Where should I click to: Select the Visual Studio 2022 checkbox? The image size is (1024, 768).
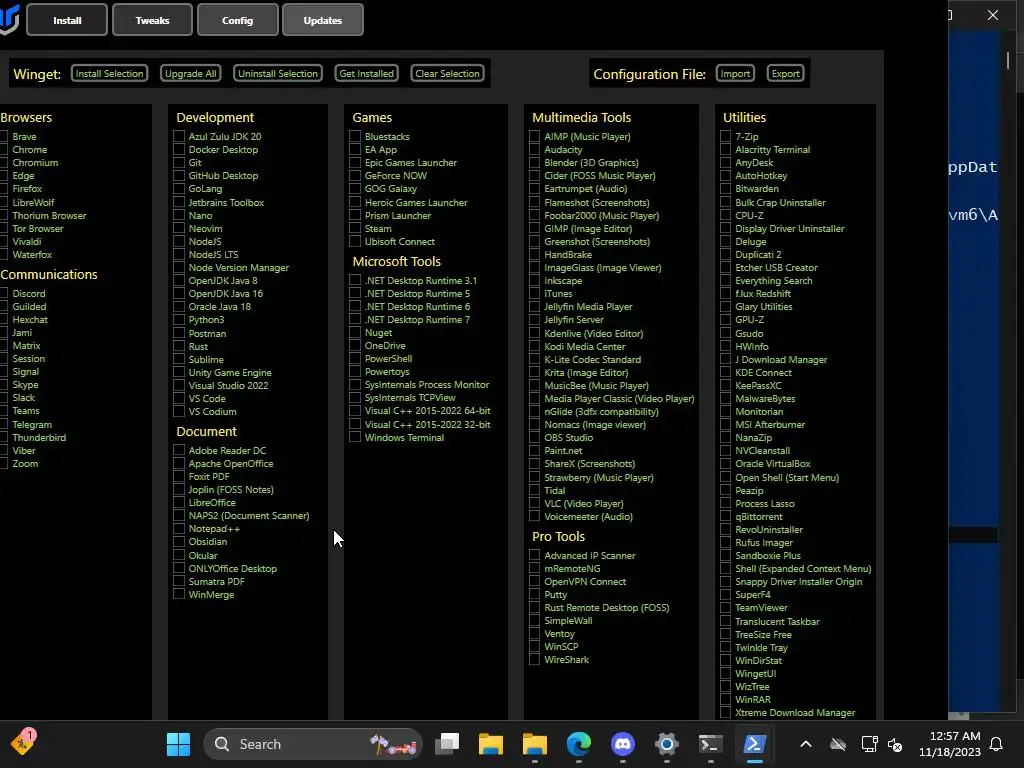[x=179, y=385]
